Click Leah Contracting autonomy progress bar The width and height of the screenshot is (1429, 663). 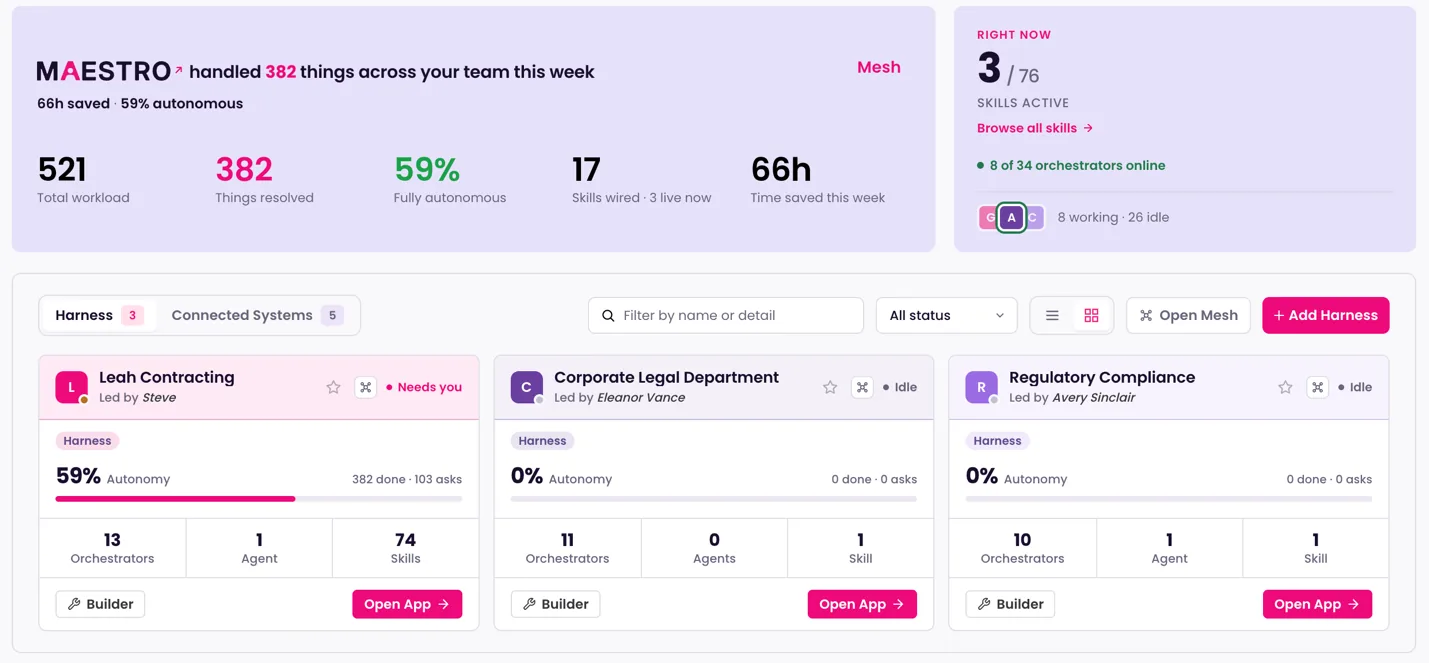259,498
